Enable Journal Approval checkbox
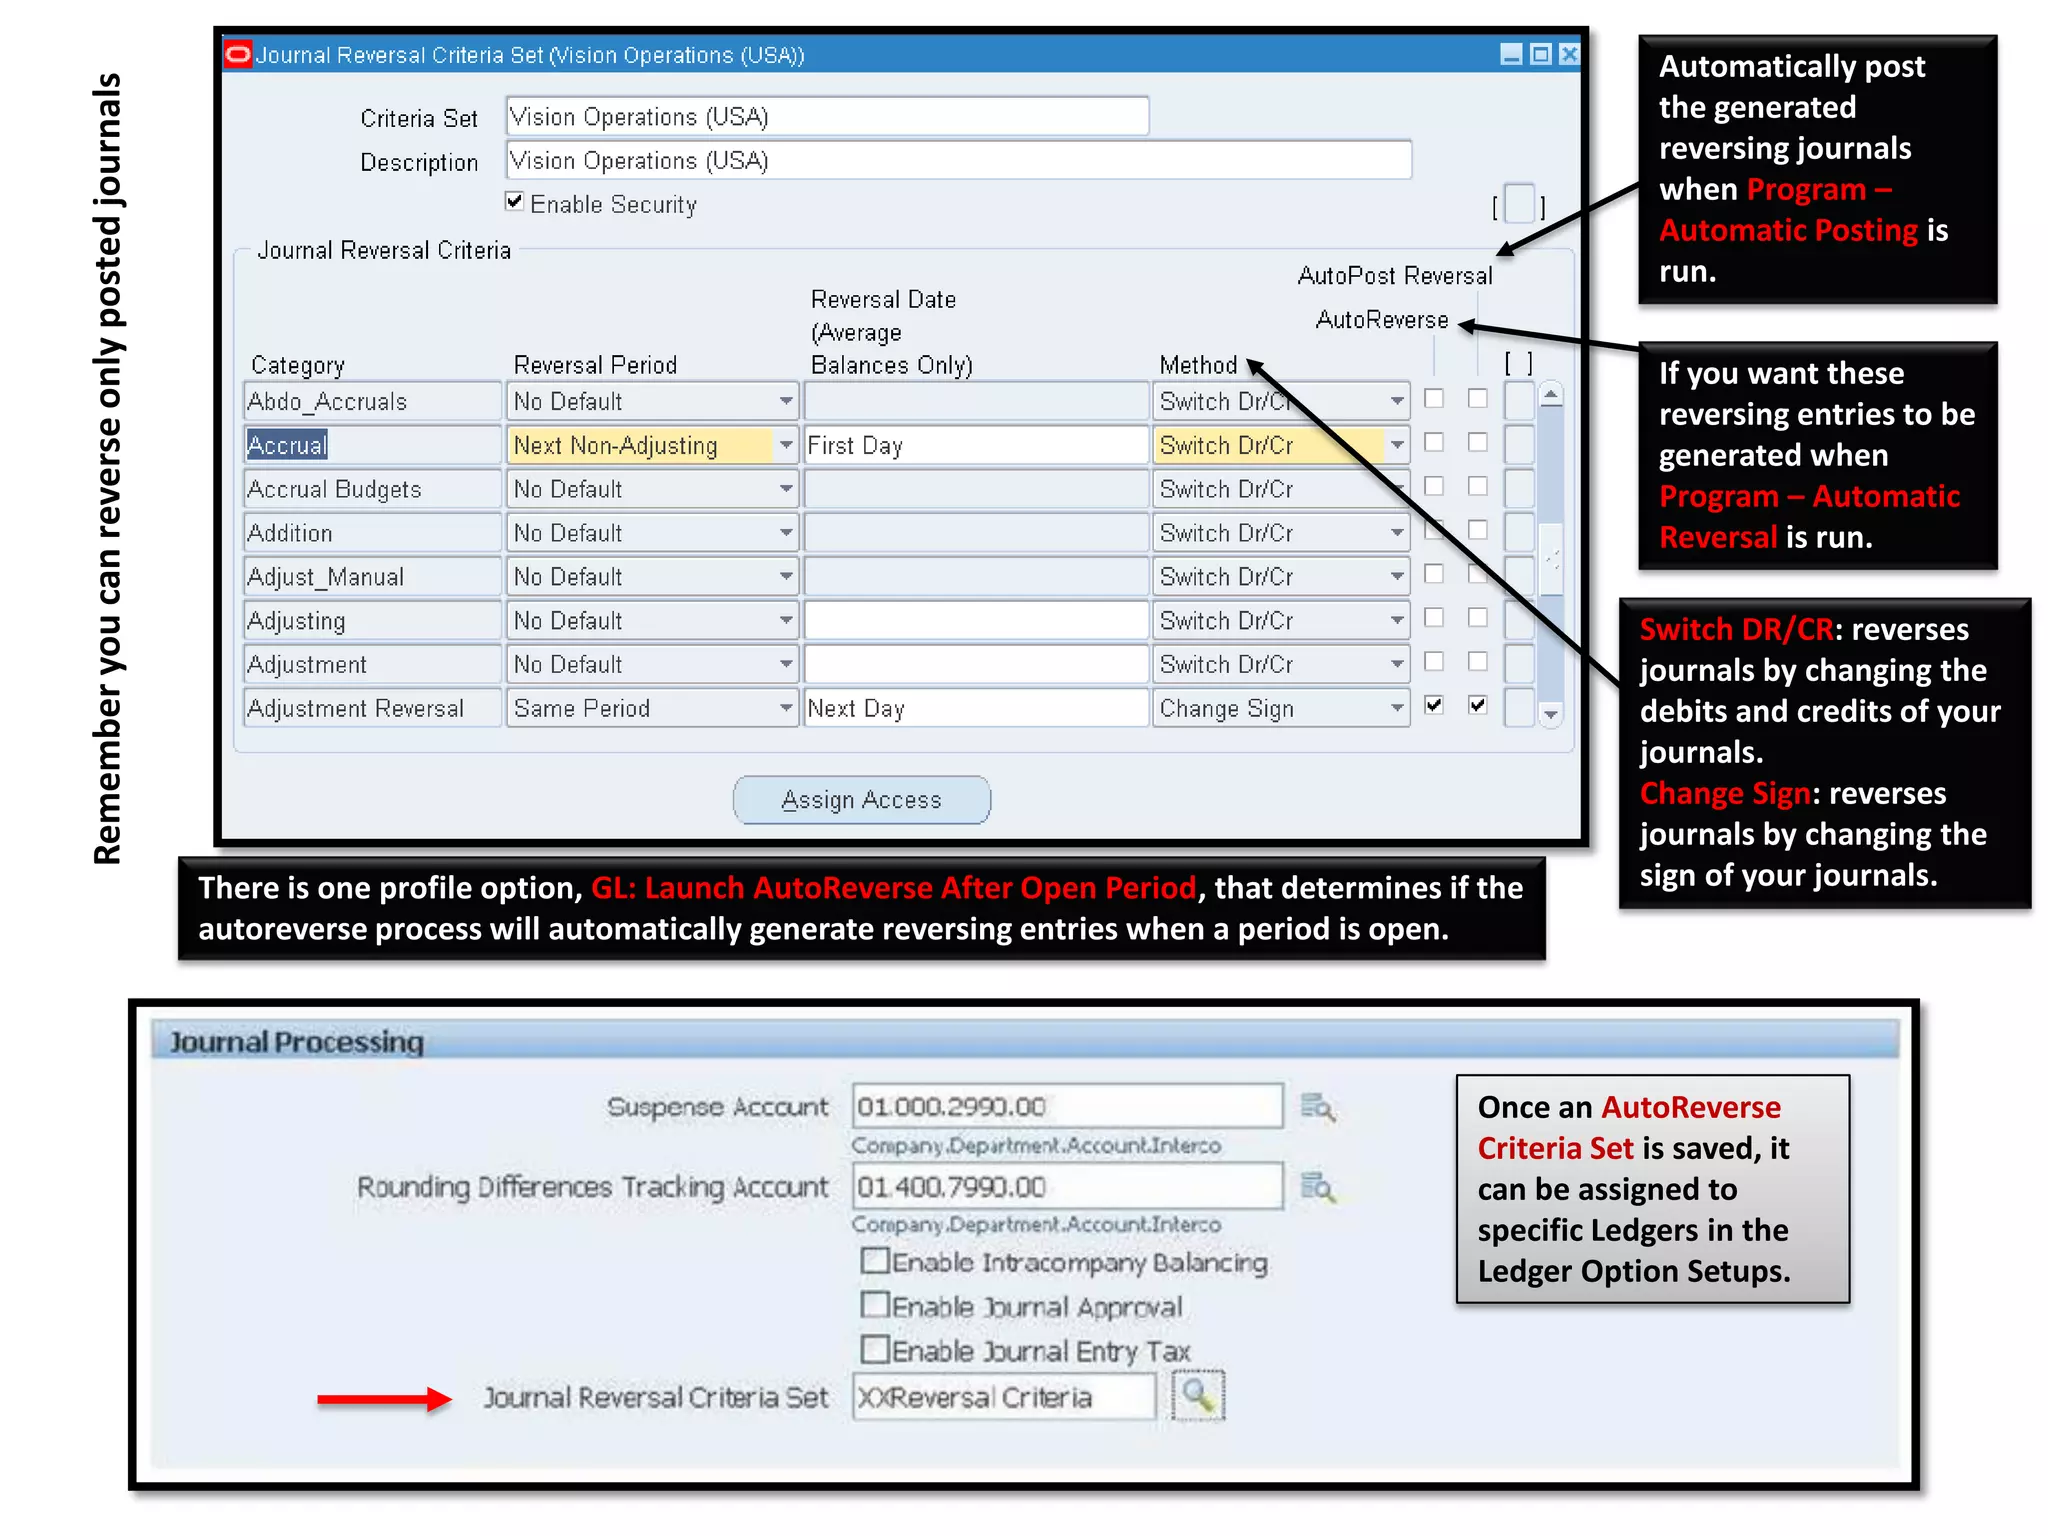 (874, 1304)
